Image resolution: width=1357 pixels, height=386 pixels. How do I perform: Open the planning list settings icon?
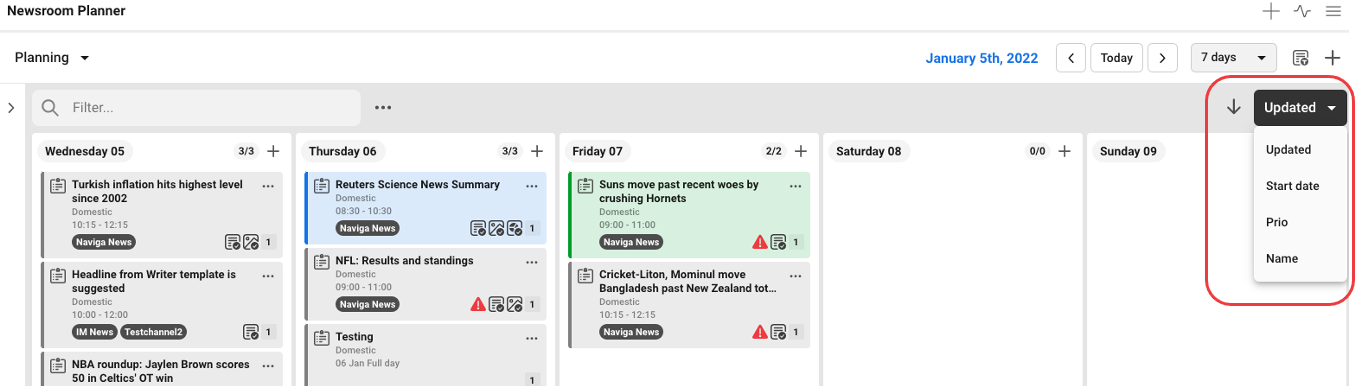pyautogui.click(x=1301, y=58)
